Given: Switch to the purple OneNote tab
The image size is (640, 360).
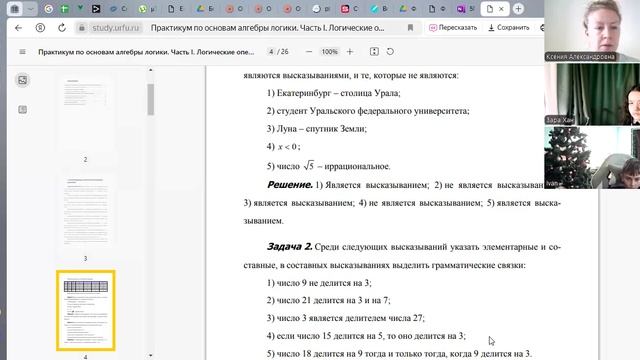Looking at the screenshot, I should [464, 9].
